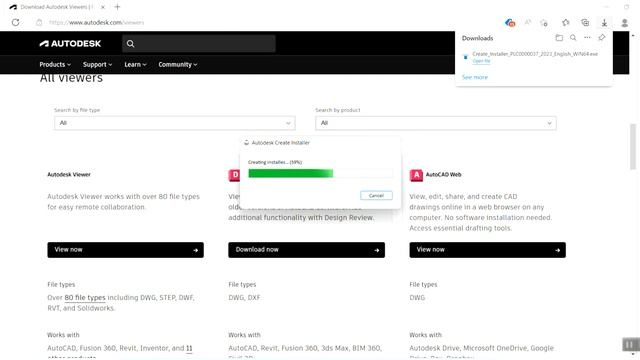Screen dimensions: 640x360
Task: Open the browser profile icon
Action: pos(624,23)
